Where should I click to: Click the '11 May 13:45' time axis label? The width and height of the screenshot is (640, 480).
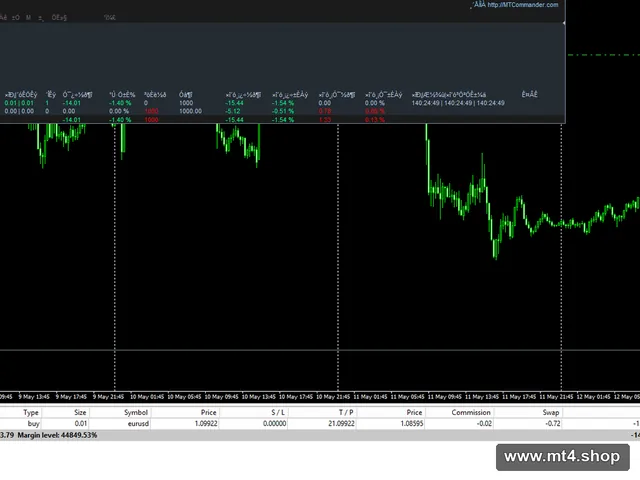[482, 397]
